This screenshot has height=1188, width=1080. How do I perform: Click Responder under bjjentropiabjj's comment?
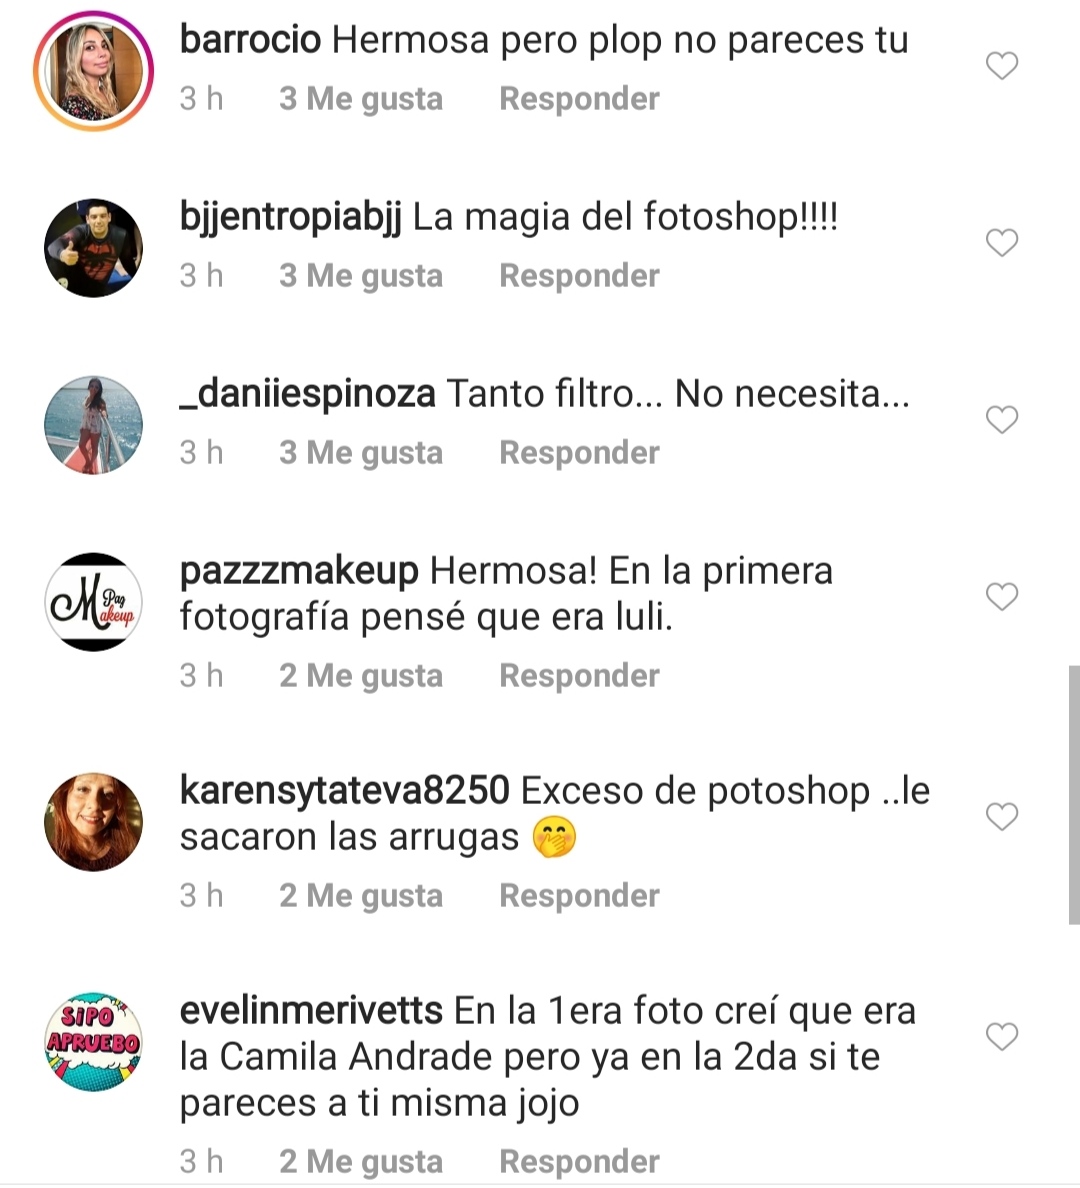pyautogui.click(x=579, y=276)
